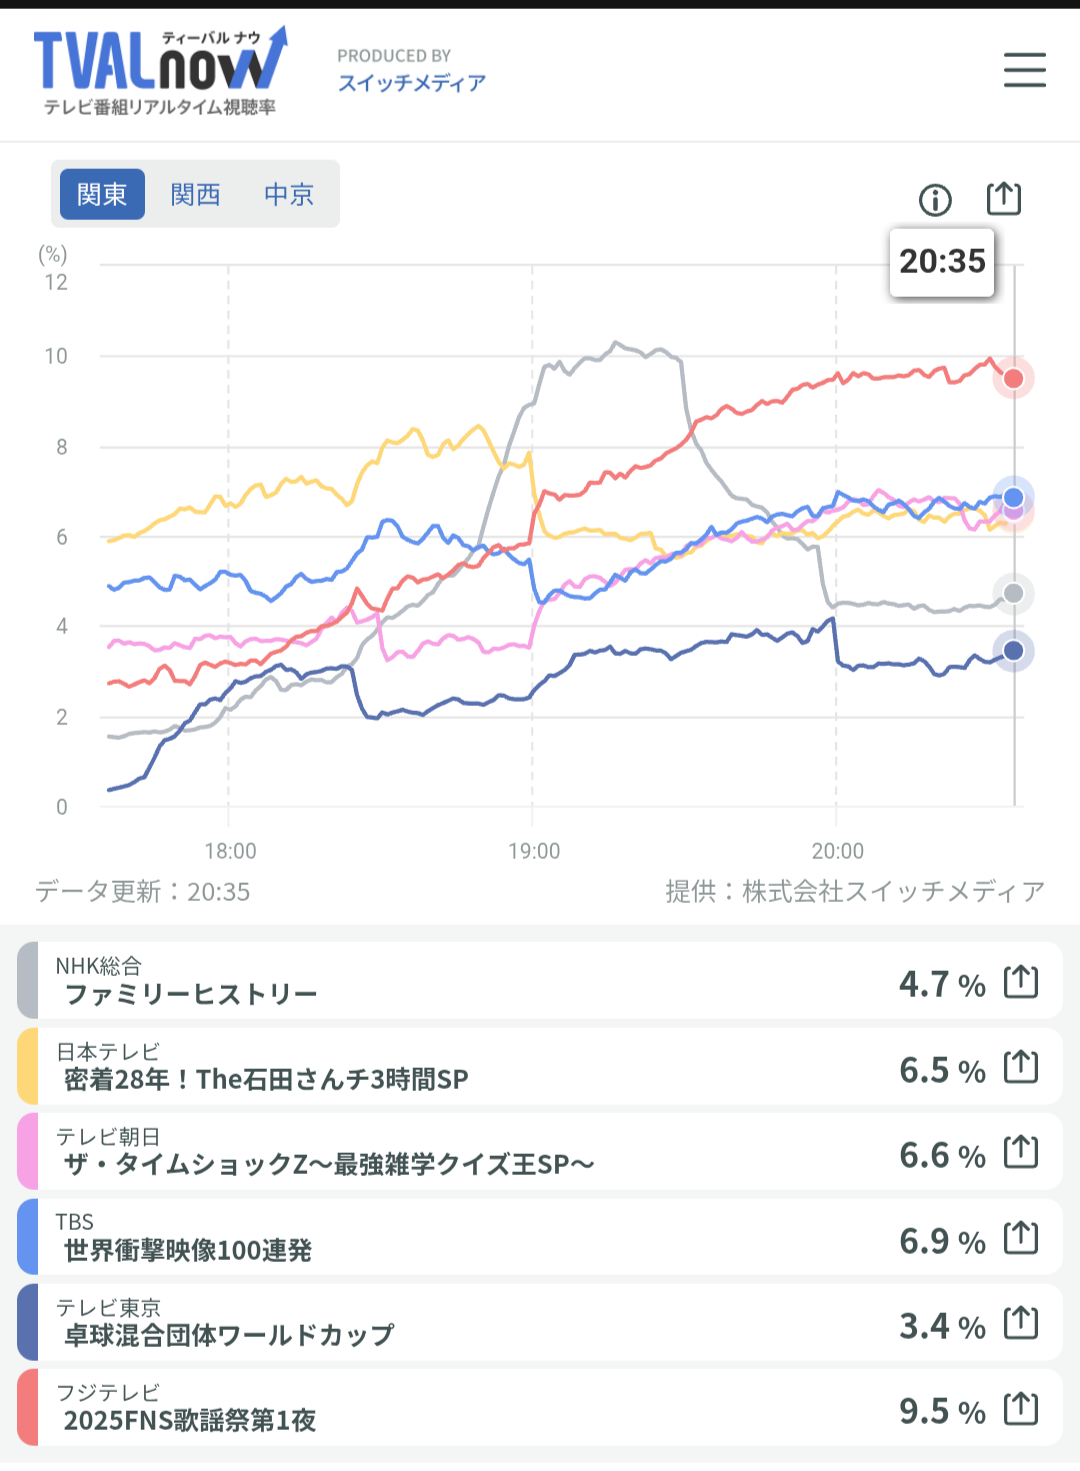
Task: Share TBS 世界衝撃映像 rating
Action: point(1020,1238)
